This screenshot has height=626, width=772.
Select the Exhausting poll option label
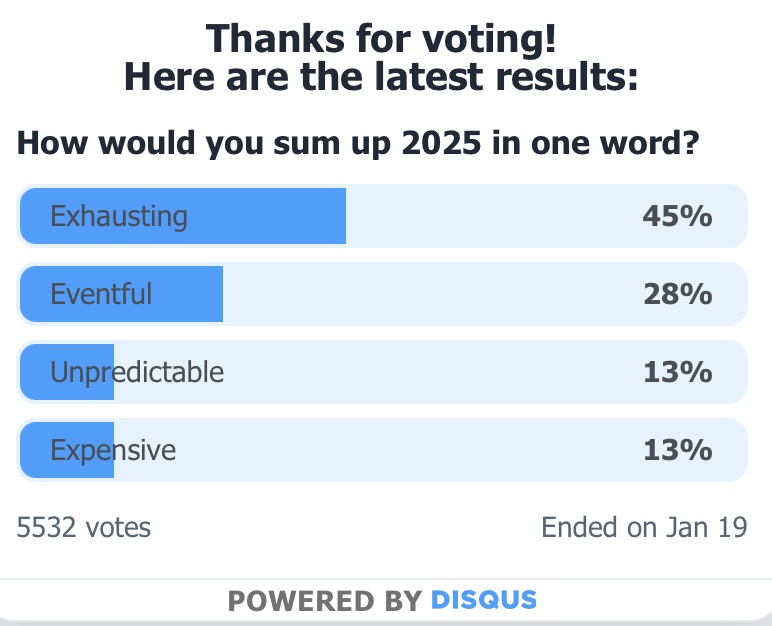point(119,216)
